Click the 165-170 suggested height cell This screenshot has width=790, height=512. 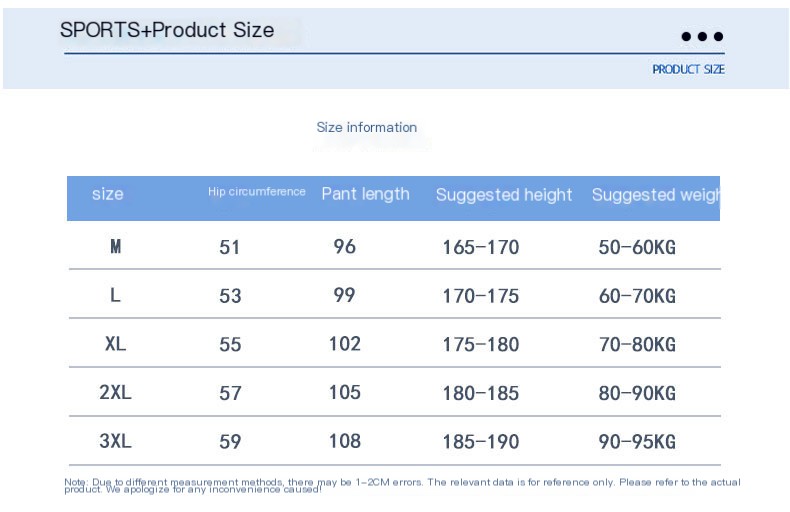pos(481,247)
